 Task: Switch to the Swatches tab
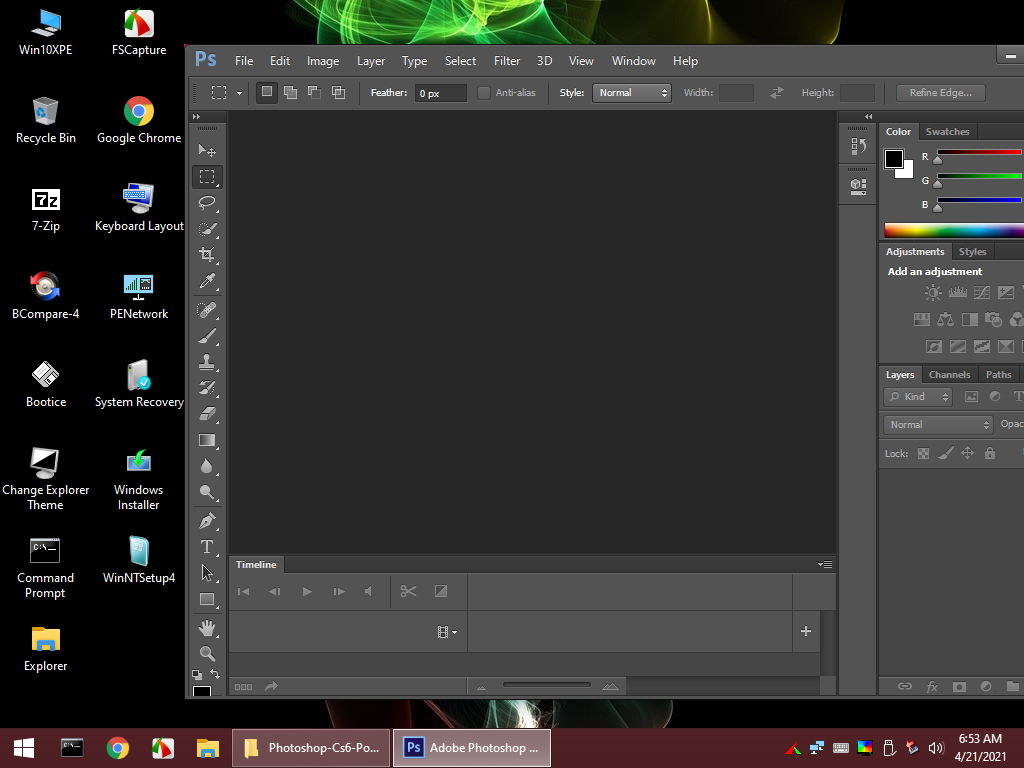948,131
